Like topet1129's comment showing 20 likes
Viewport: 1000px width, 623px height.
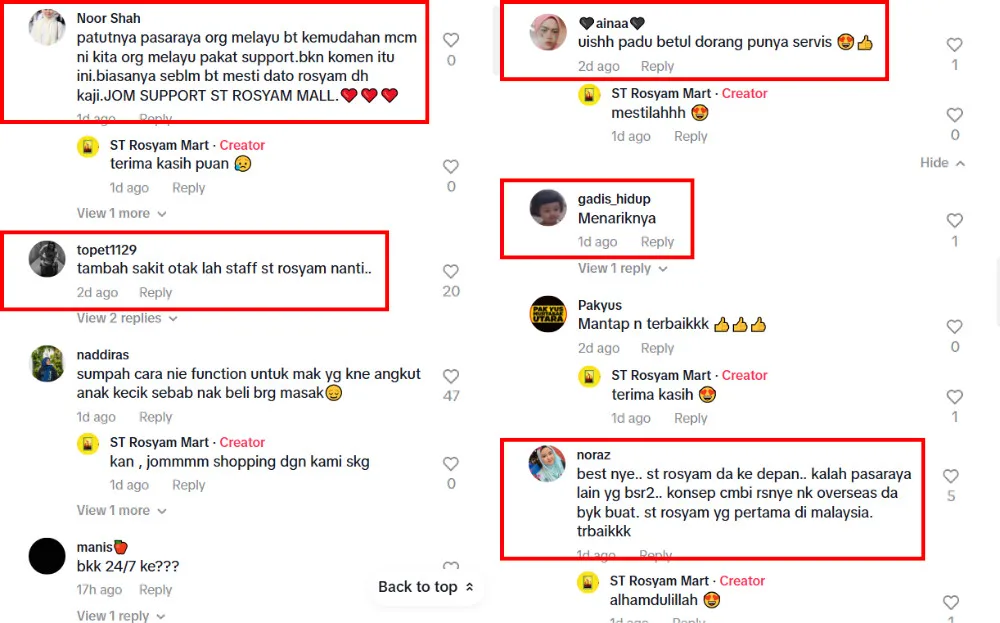[x=451, y=271]
